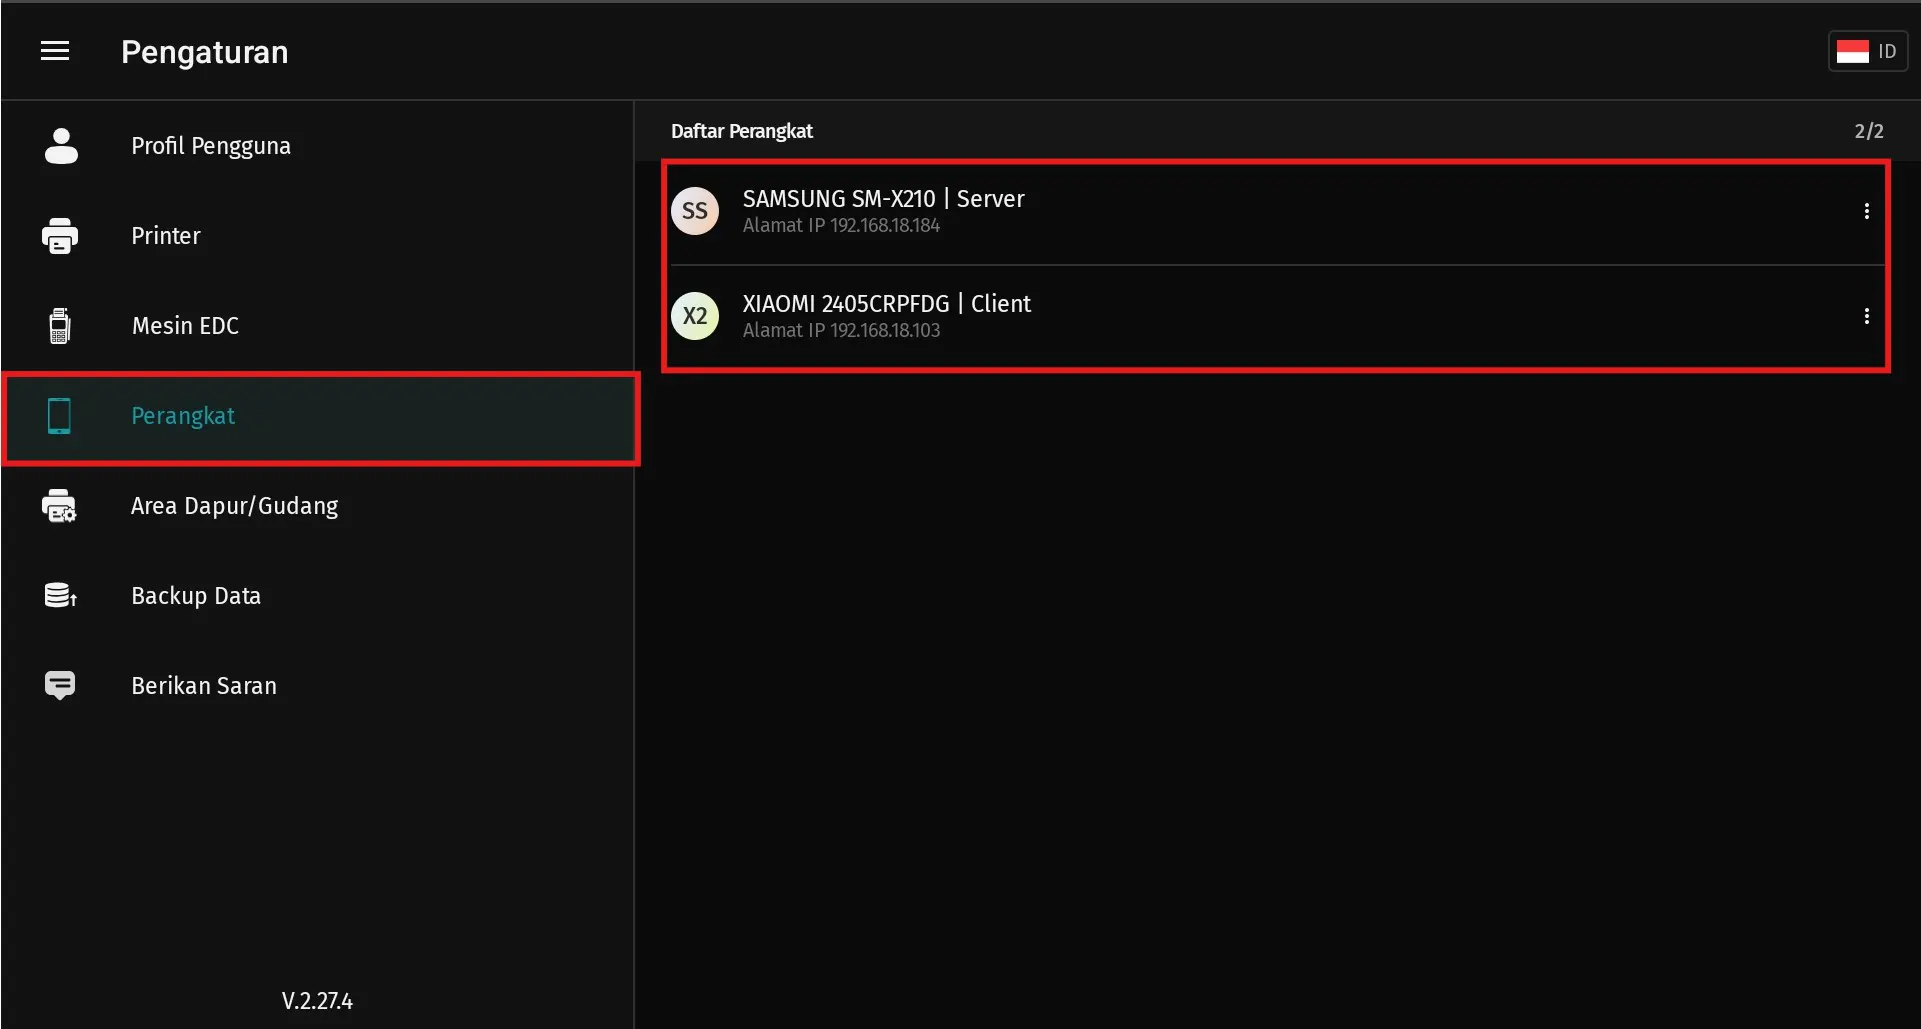The image size is (1921, 1029).
Task: Click the backup database icon
Action: tap(60, 596)
